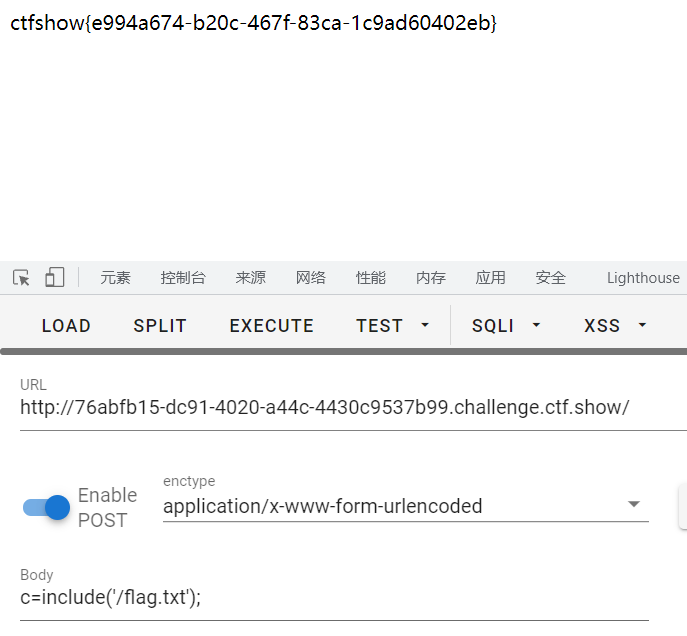Open the enctype selection dropdown
Image resolution: width=687 pixels, height=636 pixels.
point(405,506)
